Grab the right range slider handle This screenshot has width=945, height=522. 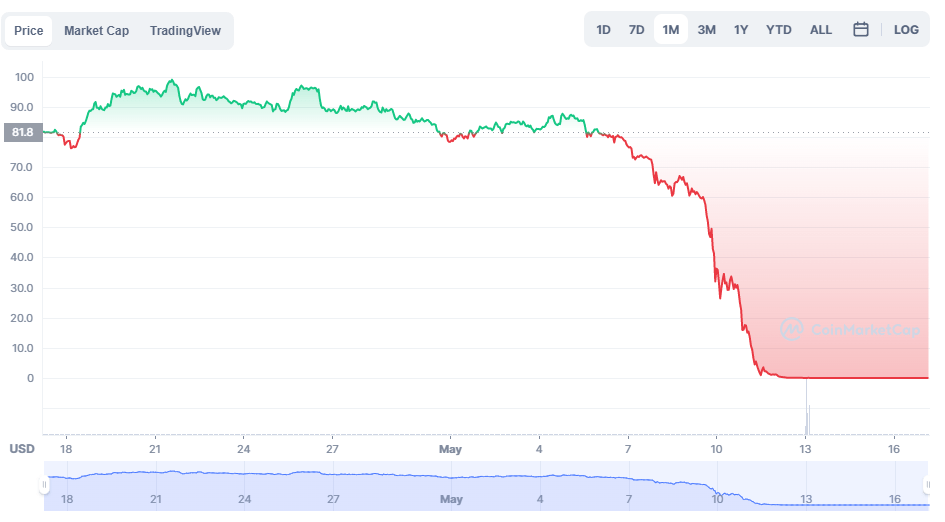tap(928, 485)
